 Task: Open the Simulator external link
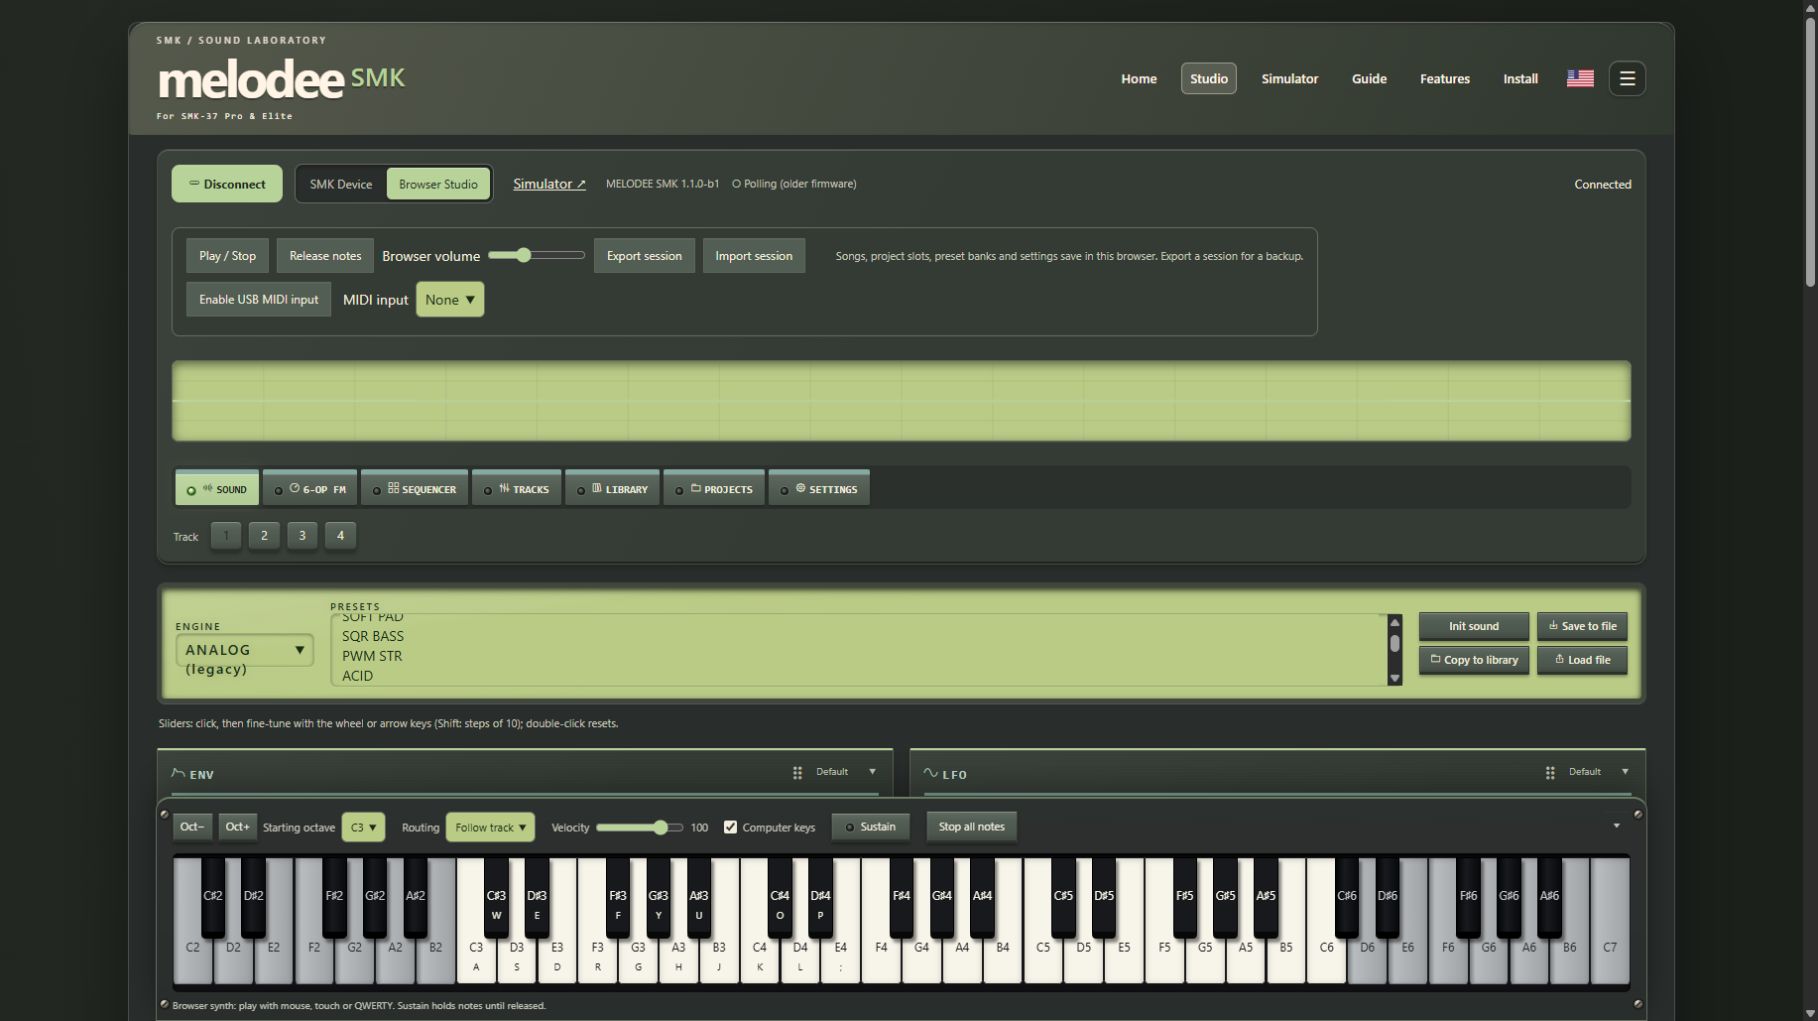(x=549, y=184)
